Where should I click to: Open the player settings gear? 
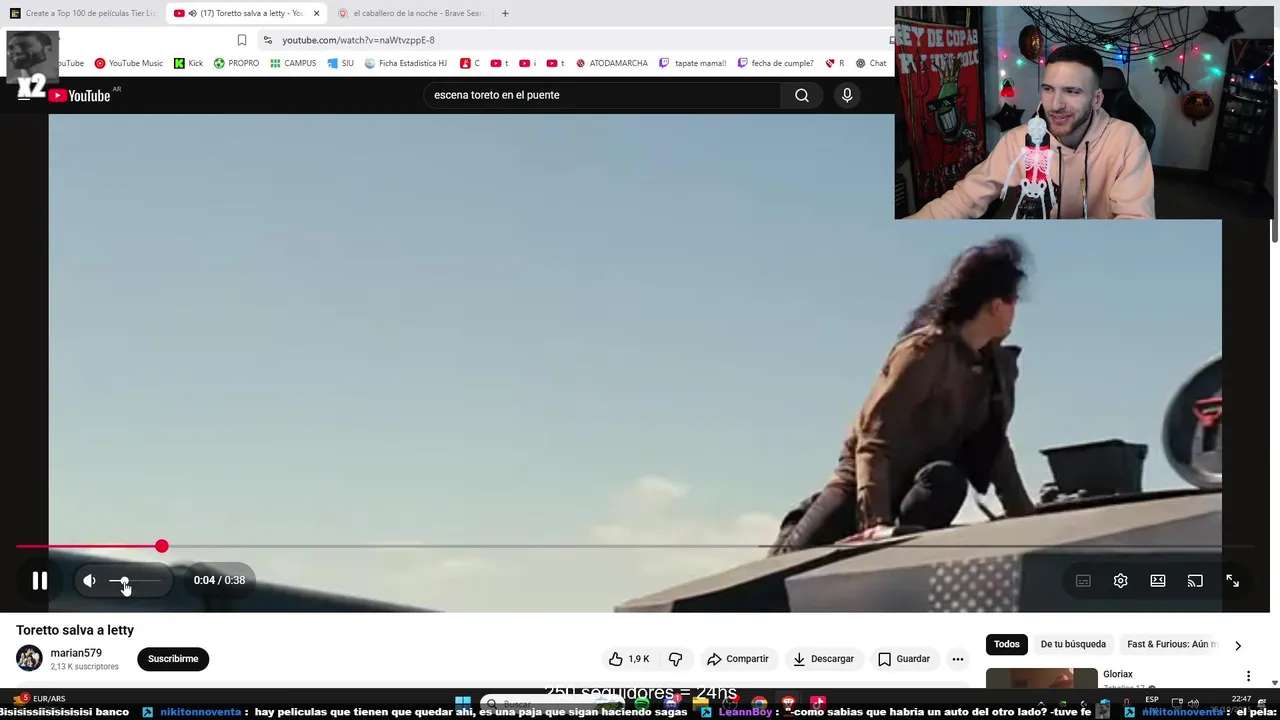pos(1120,581)
